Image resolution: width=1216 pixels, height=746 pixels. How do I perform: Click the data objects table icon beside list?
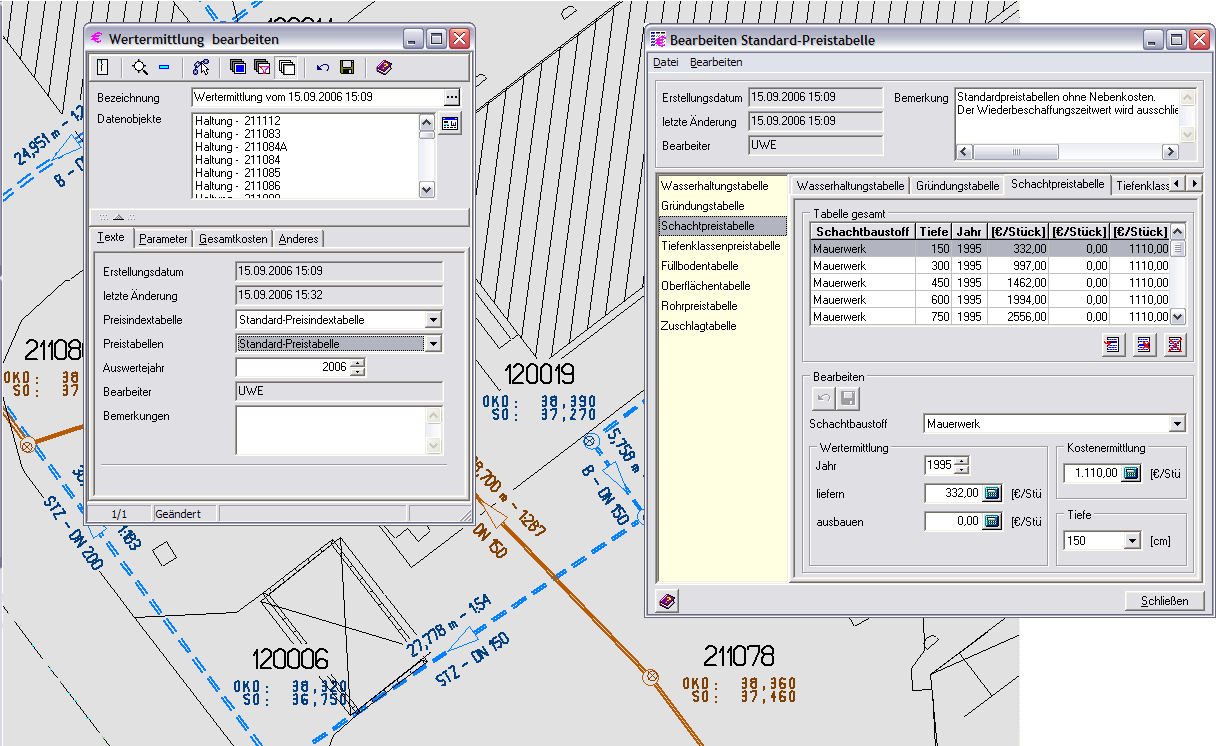tap(451, 124)
